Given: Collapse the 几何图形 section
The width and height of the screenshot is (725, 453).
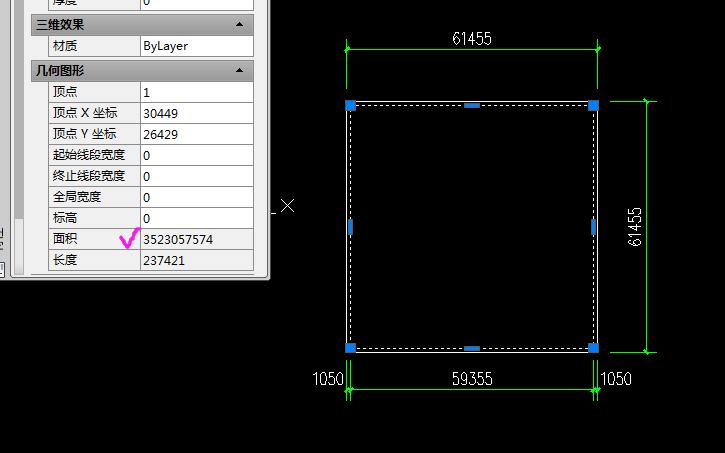Looking at the screenshot, I should pos(240,71).
